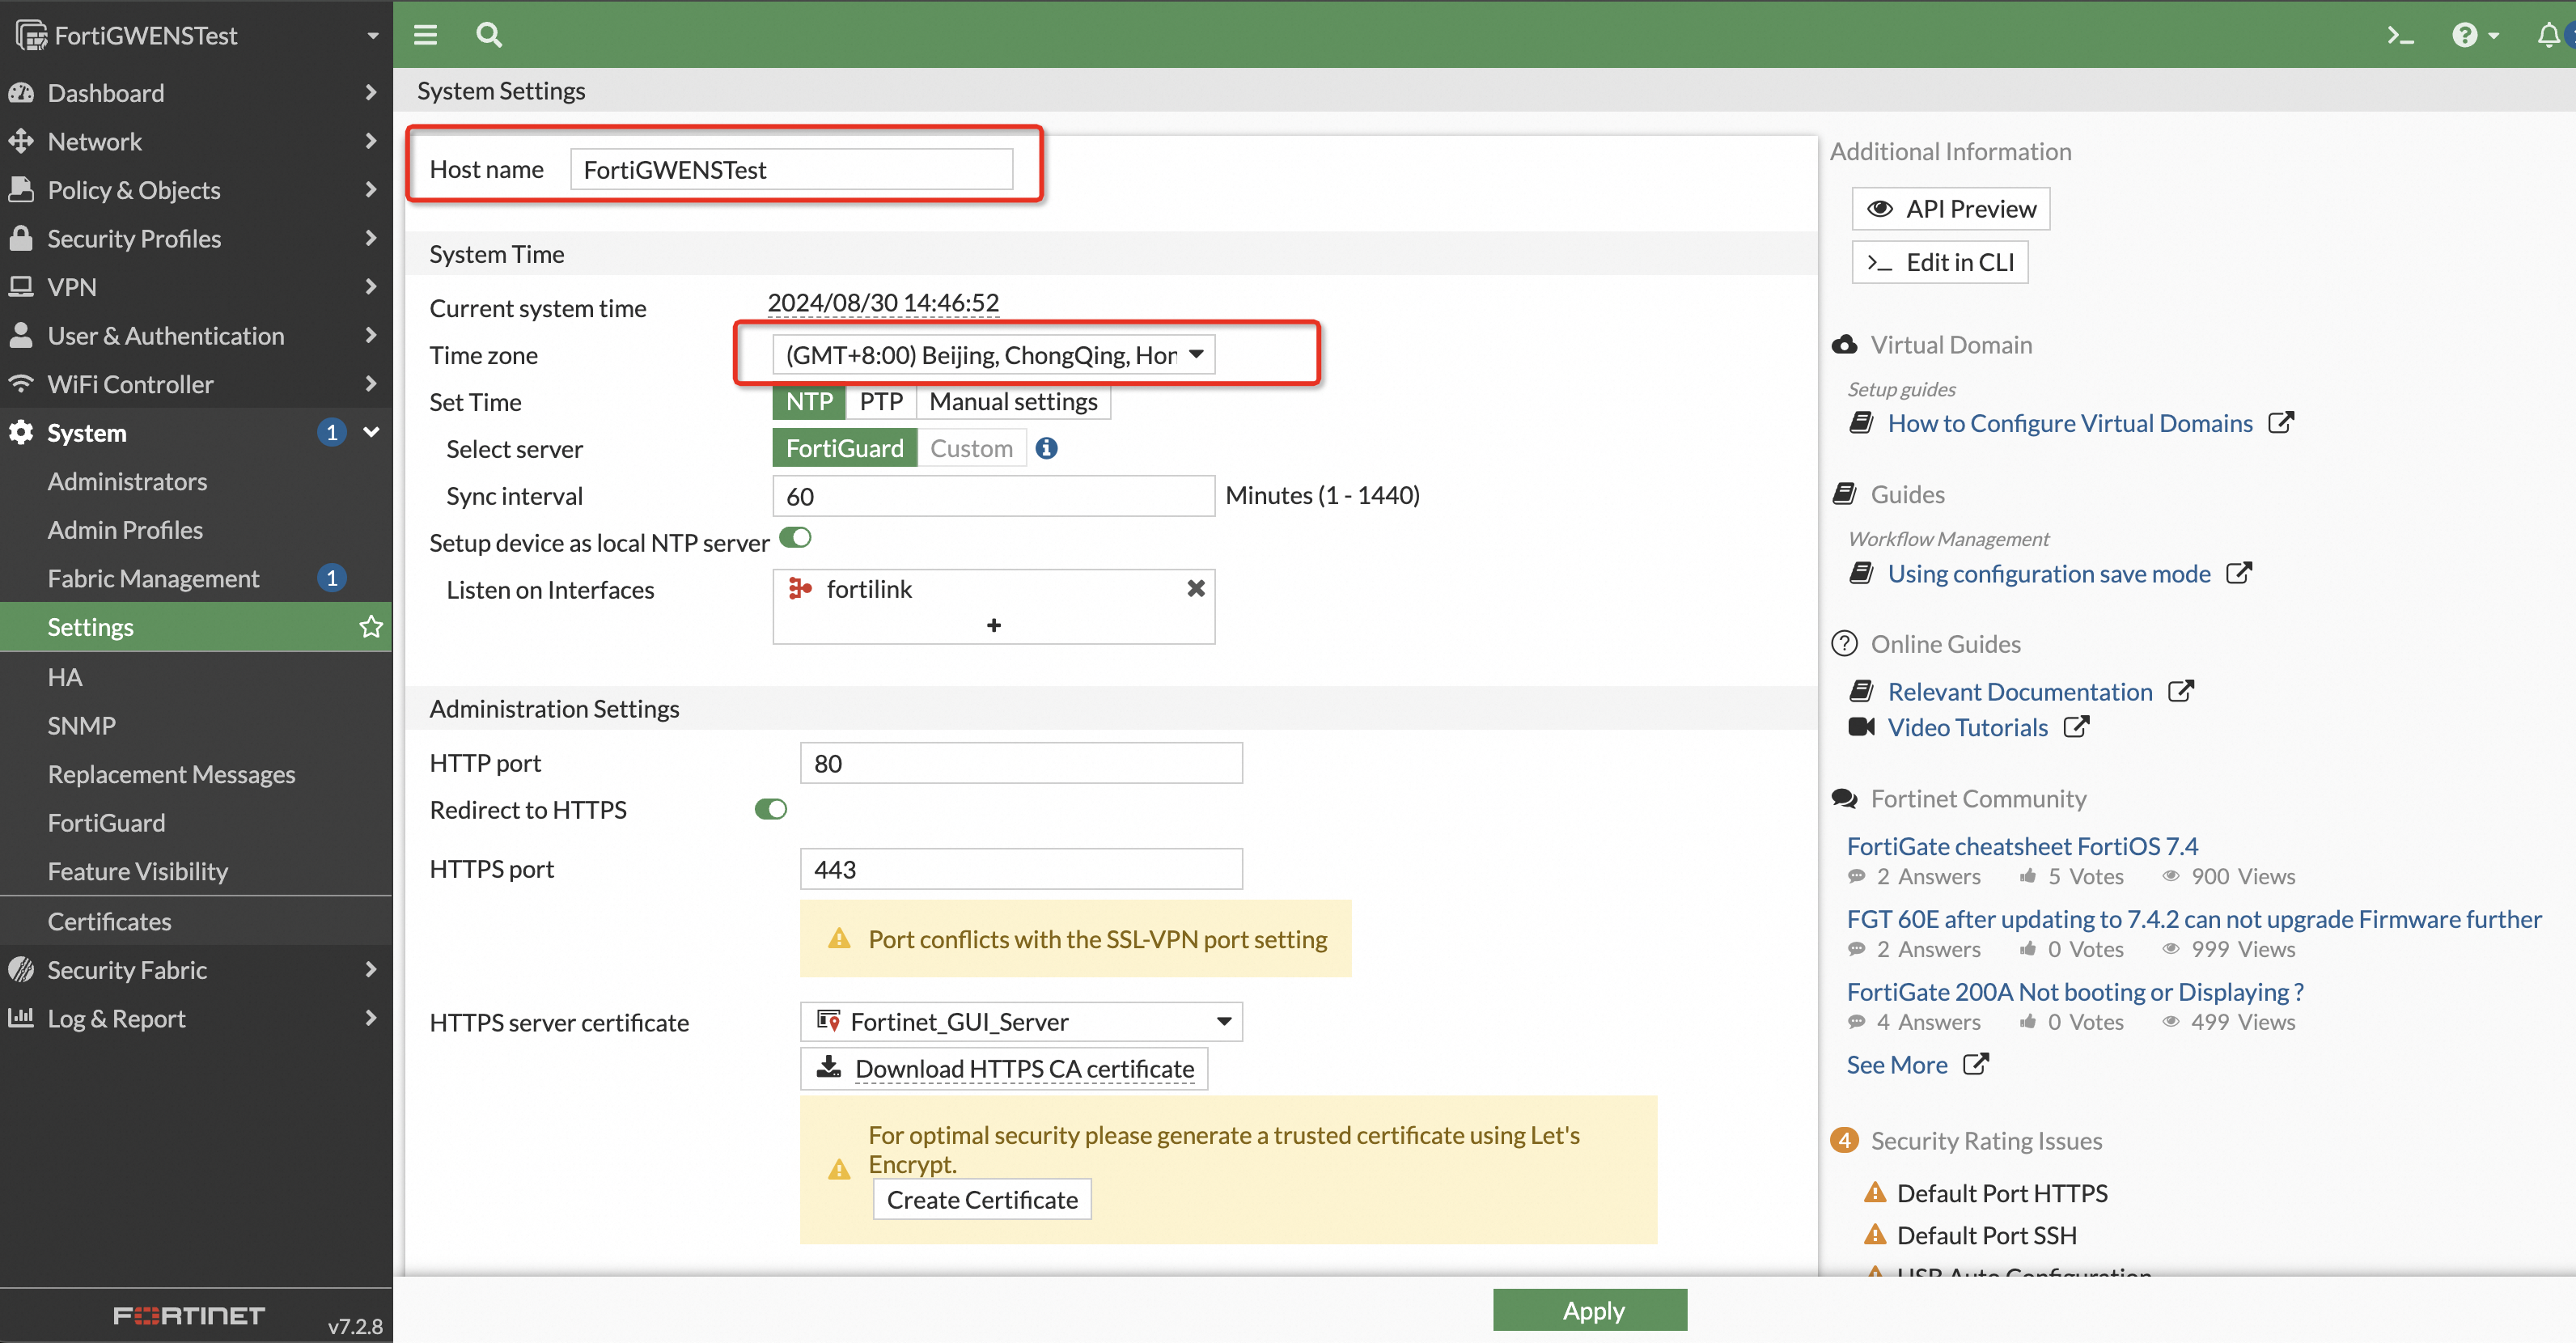Open HTTPS server certificate dropdown
2576x1343 pixels.
point(1020,1021)
